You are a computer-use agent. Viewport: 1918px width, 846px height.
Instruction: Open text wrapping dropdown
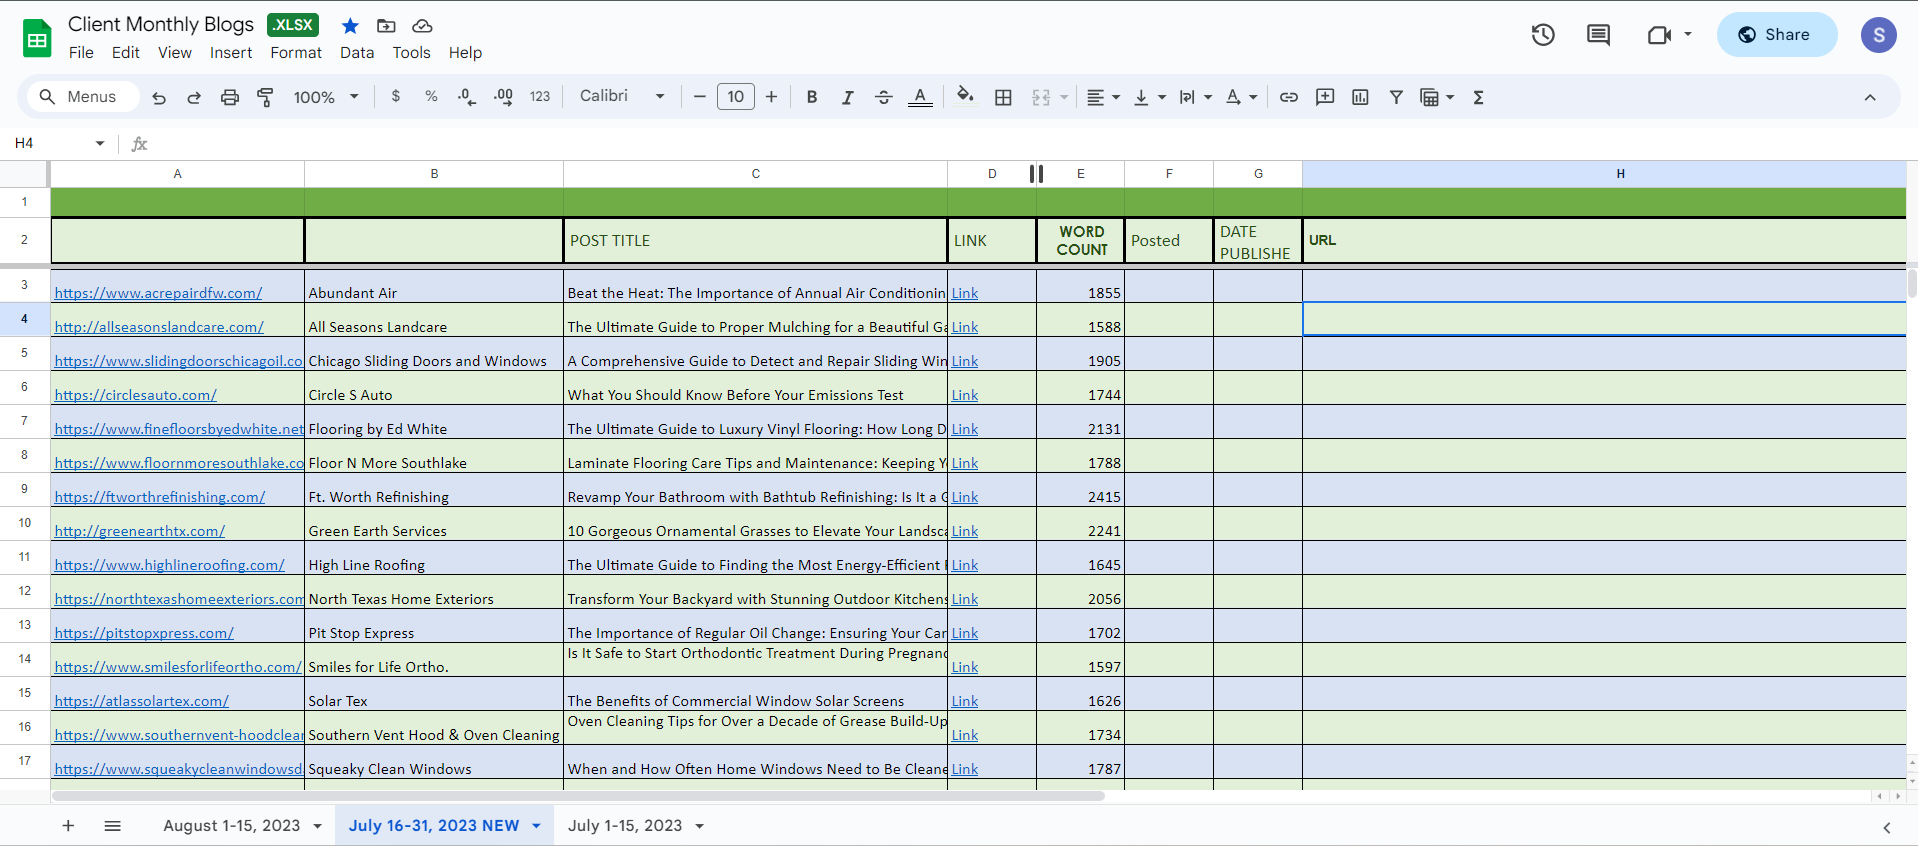pos(1195,97)
